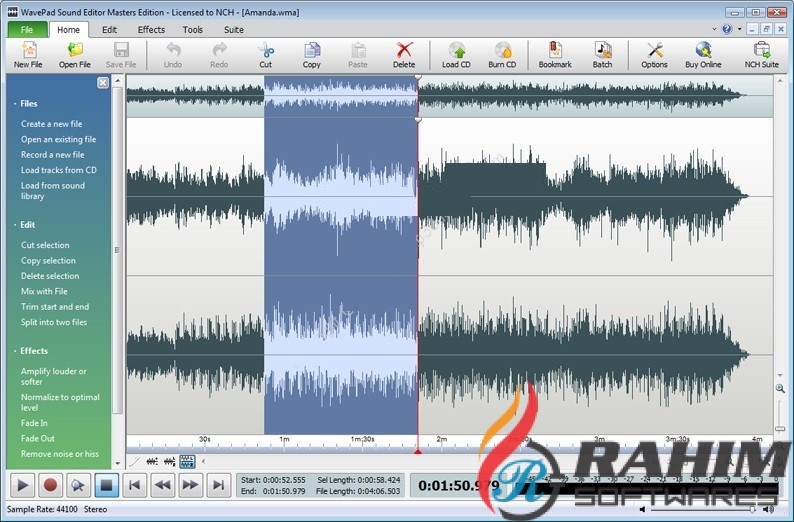Viewport: 794px width, 522px height.
Task: Open the File menu tab
Action: 27,30
